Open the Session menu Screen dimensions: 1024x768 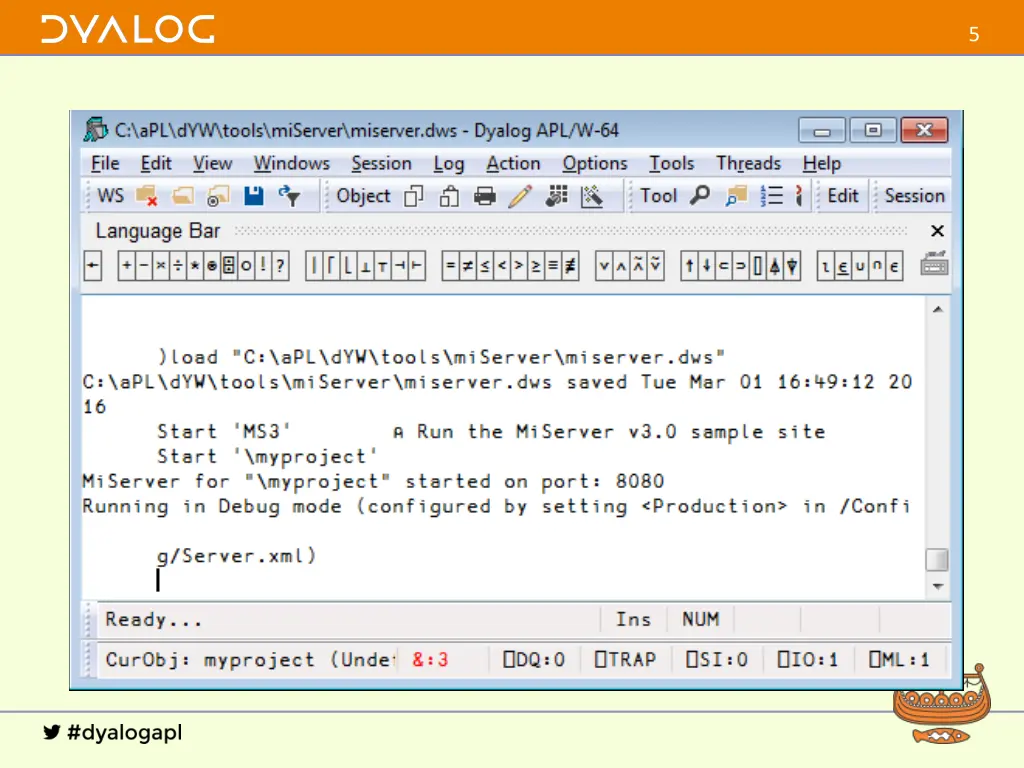(x=381, y=163)
